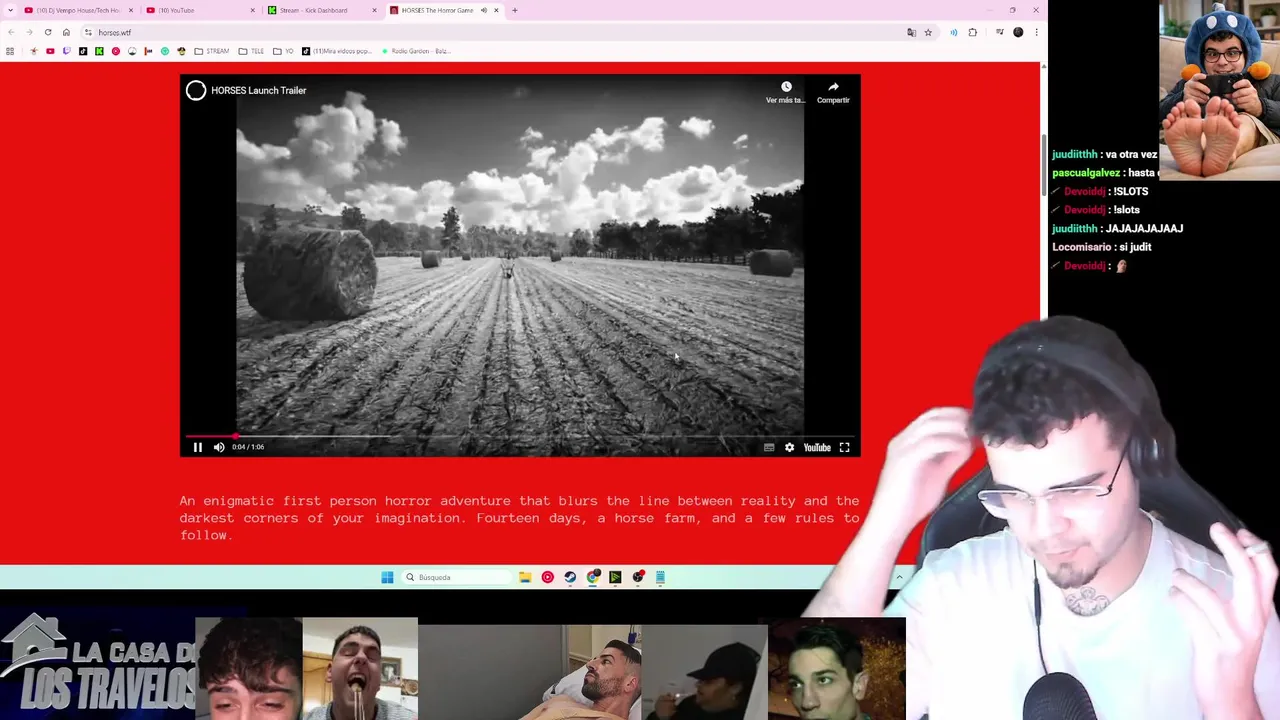Viewport: 1280px width, 720px height.
Task: Mute the HORSES tab using speaker icon
Action: (x=484, y=10)
